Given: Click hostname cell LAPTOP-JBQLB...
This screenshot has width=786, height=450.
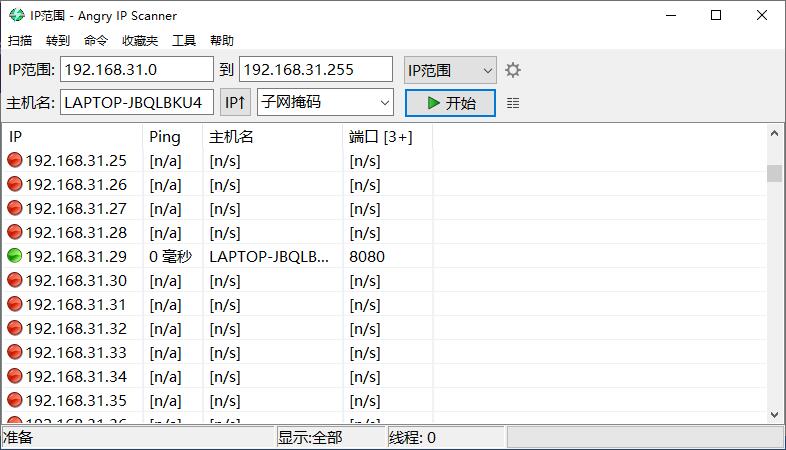Looking at the screenshot, I should coord(269,257).
